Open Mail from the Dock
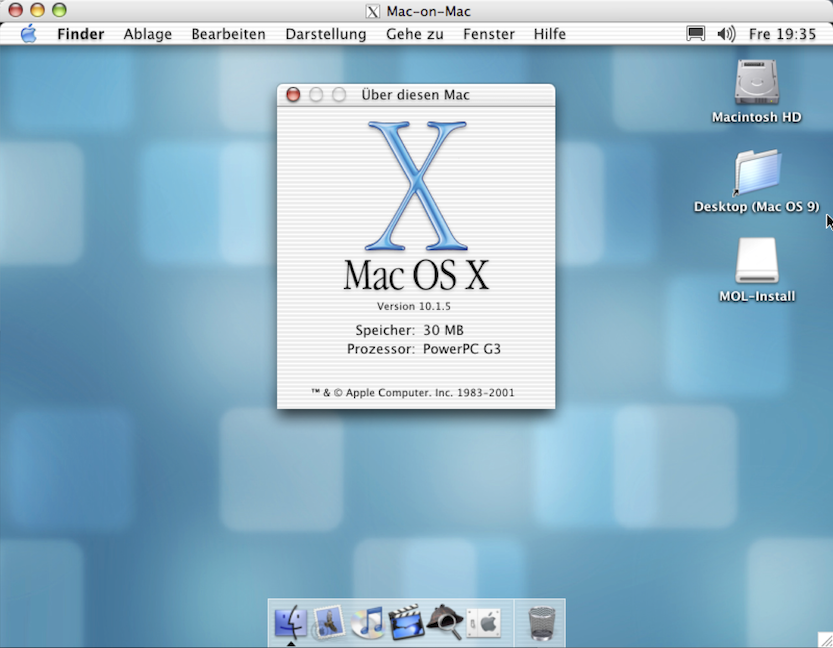Image resolution: width=833 pixels, height=648 pixels. pyautogui.click(x=329, y=622)
